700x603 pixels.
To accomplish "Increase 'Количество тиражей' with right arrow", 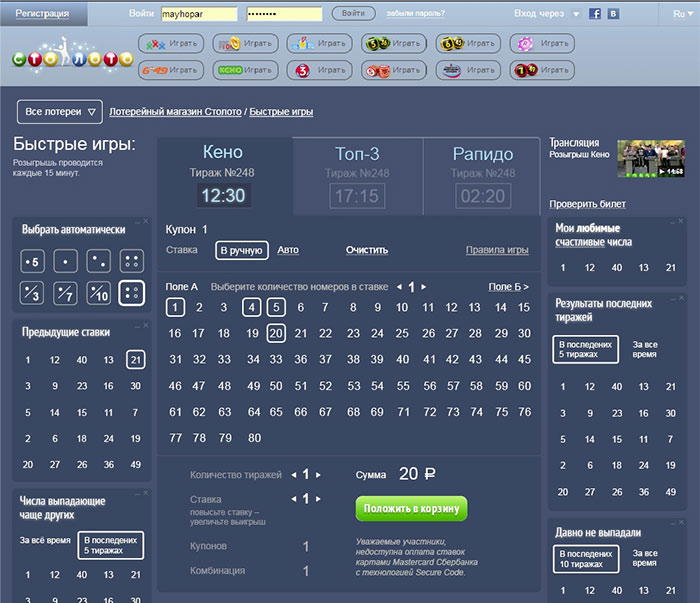I will [320, 475].
